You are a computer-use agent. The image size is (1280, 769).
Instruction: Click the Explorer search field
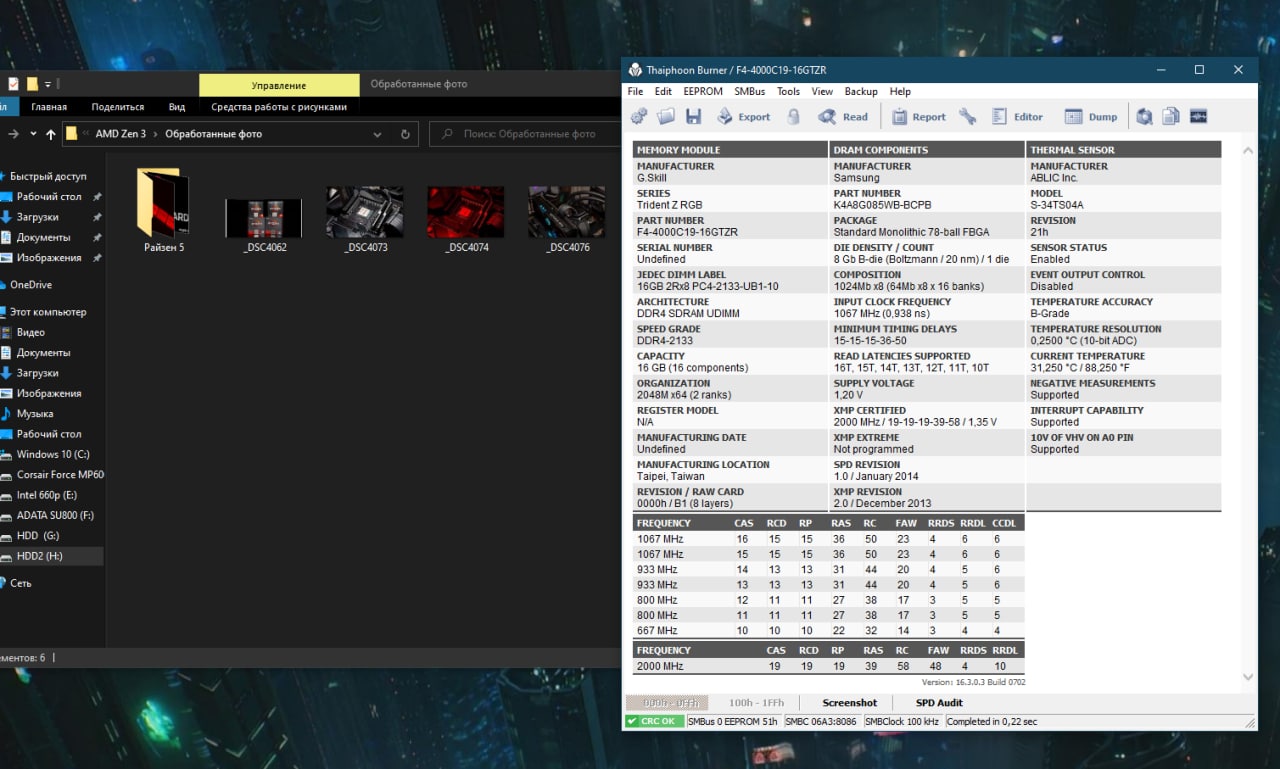coord(523,134)
